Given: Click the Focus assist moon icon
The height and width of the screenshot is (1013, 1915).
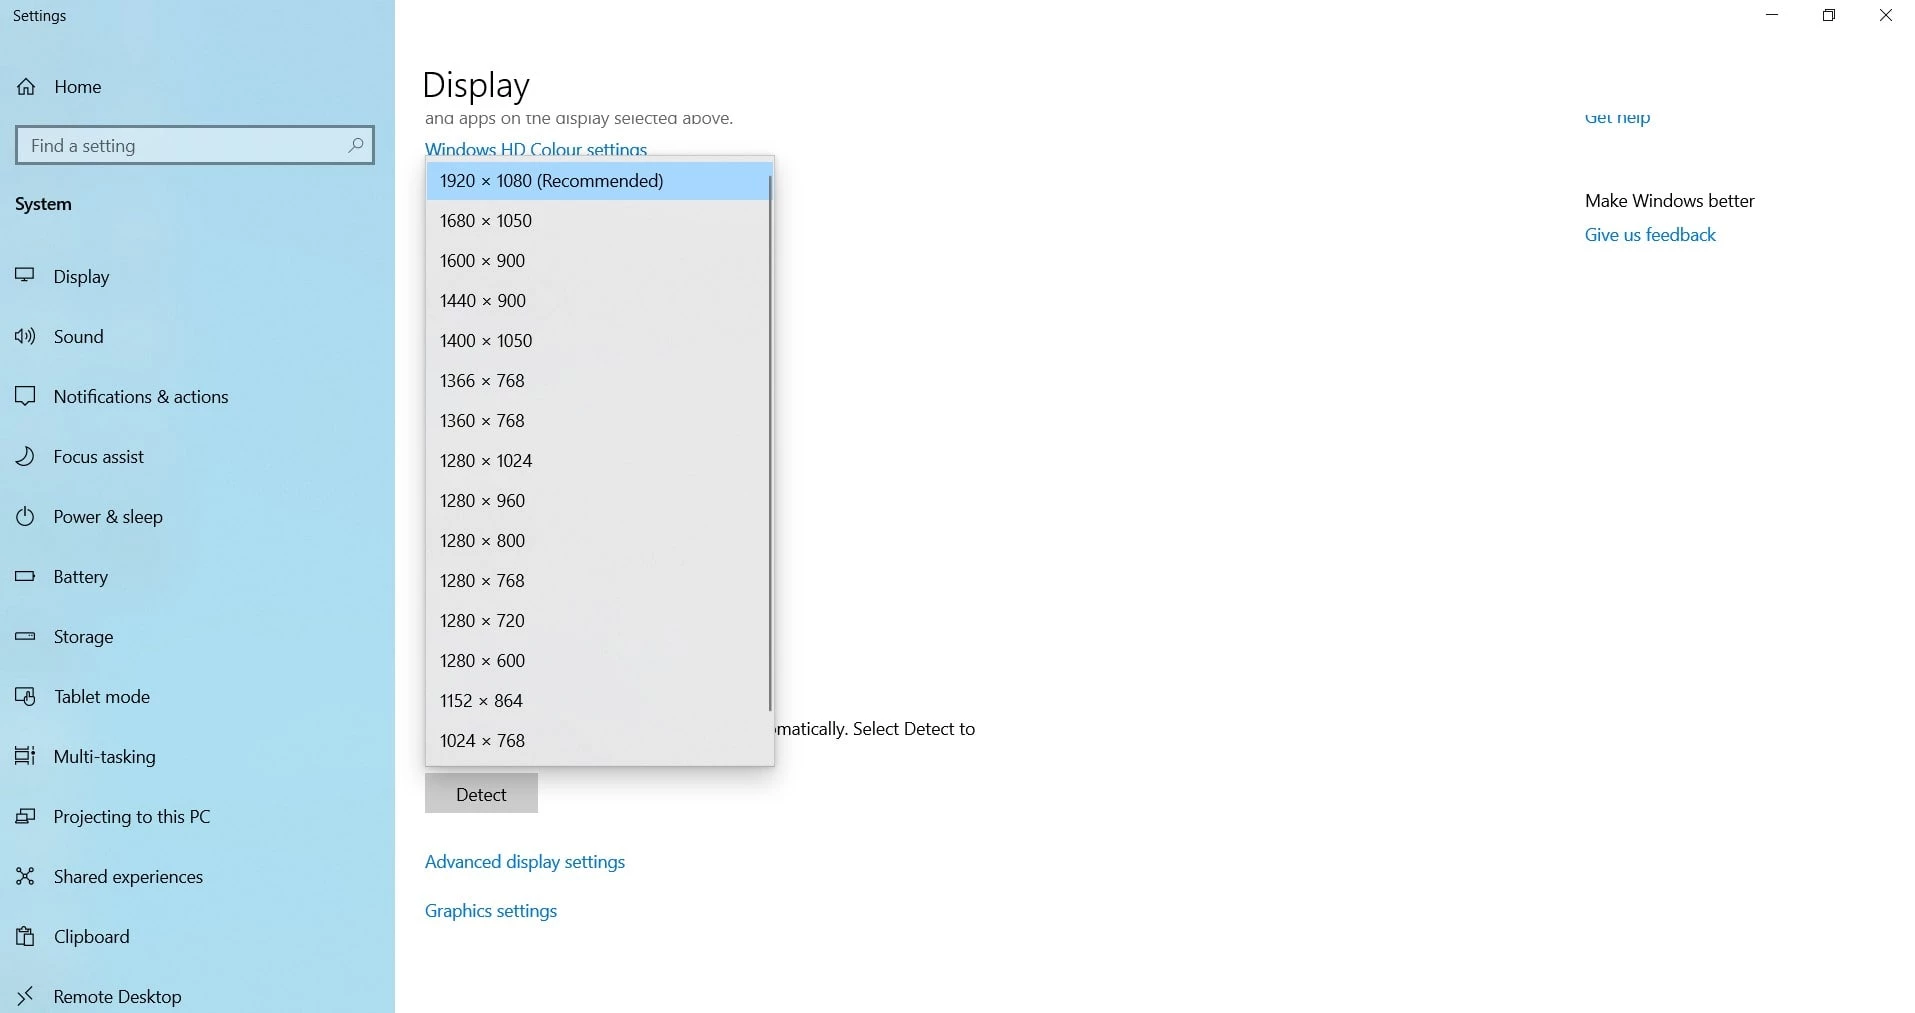Looking at the screenshot, I should [25, 456].
